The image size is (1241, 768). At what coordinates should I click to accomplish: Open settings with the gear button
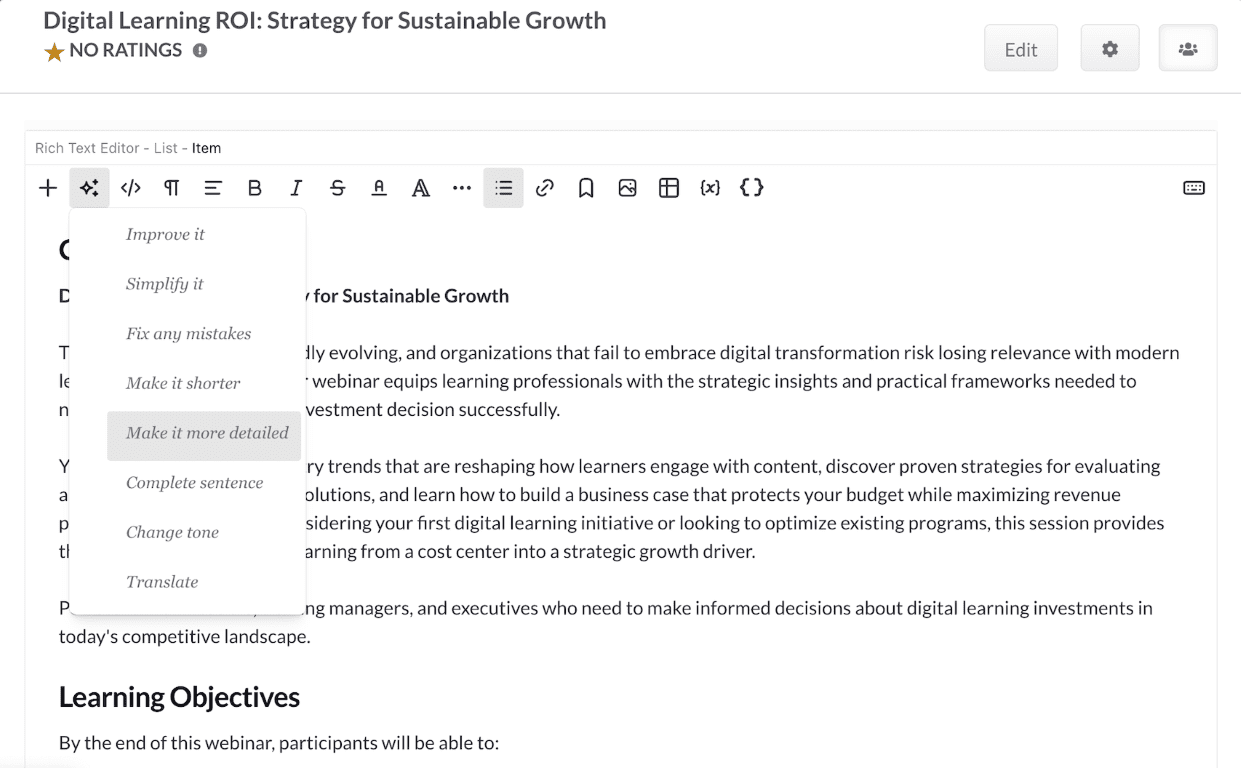coord(1110,49)
